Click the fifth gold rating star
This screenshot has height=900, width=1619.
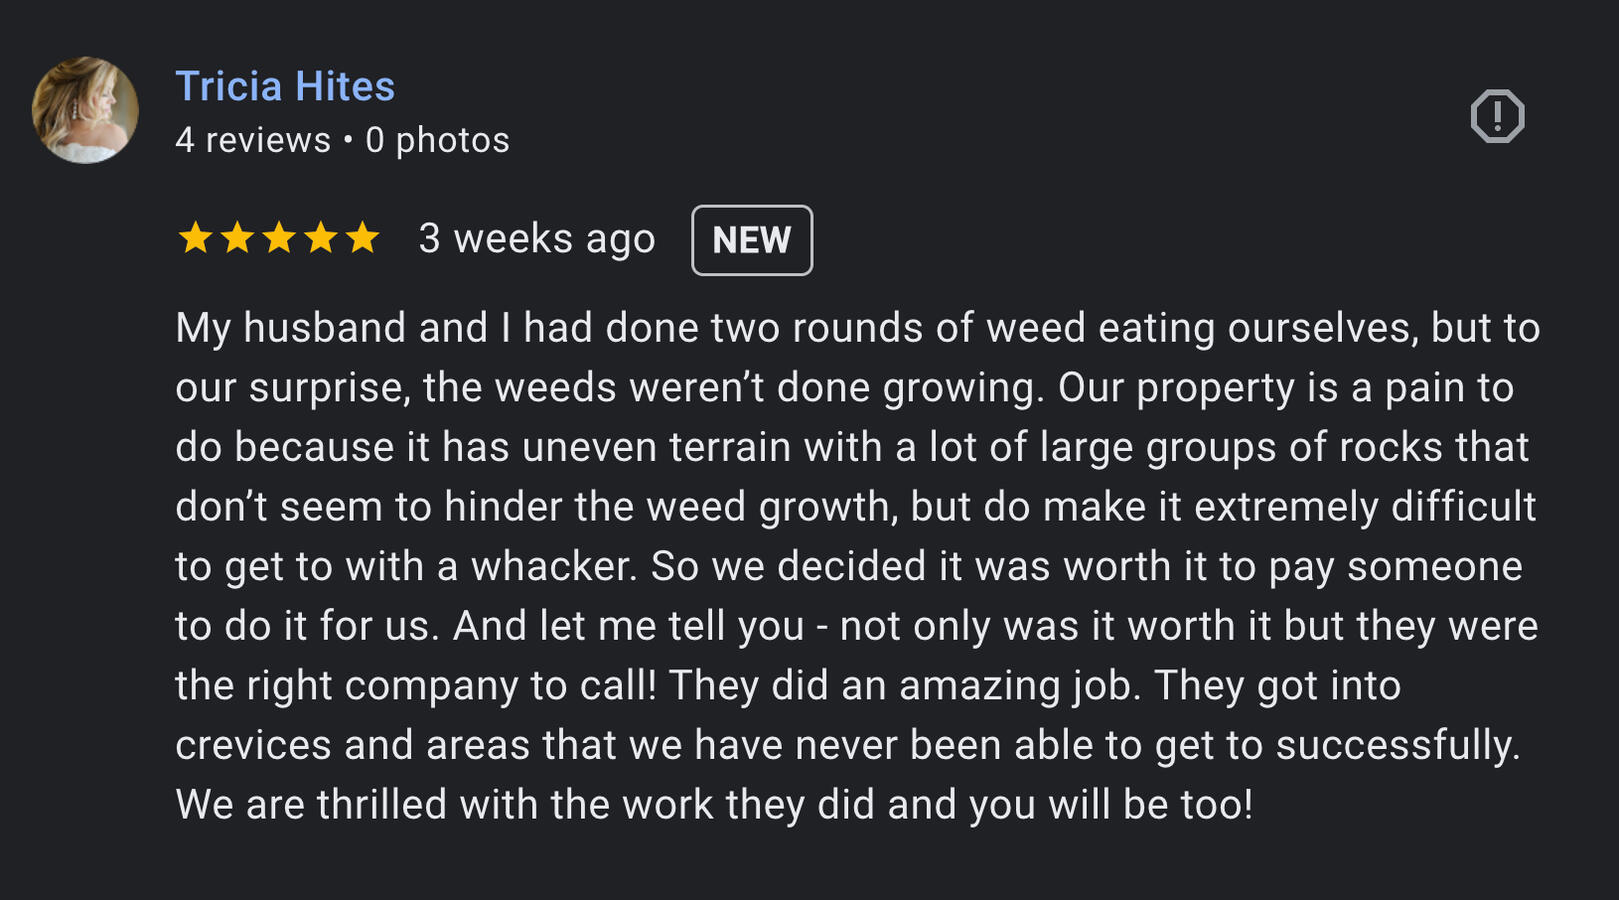(x=362, y=239)
